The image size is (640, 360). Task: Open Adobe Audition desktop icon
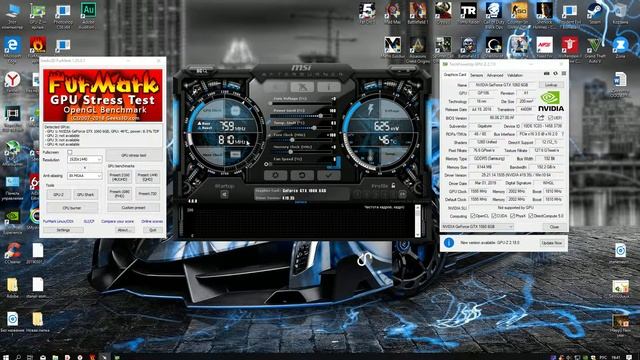click(88, 15)
